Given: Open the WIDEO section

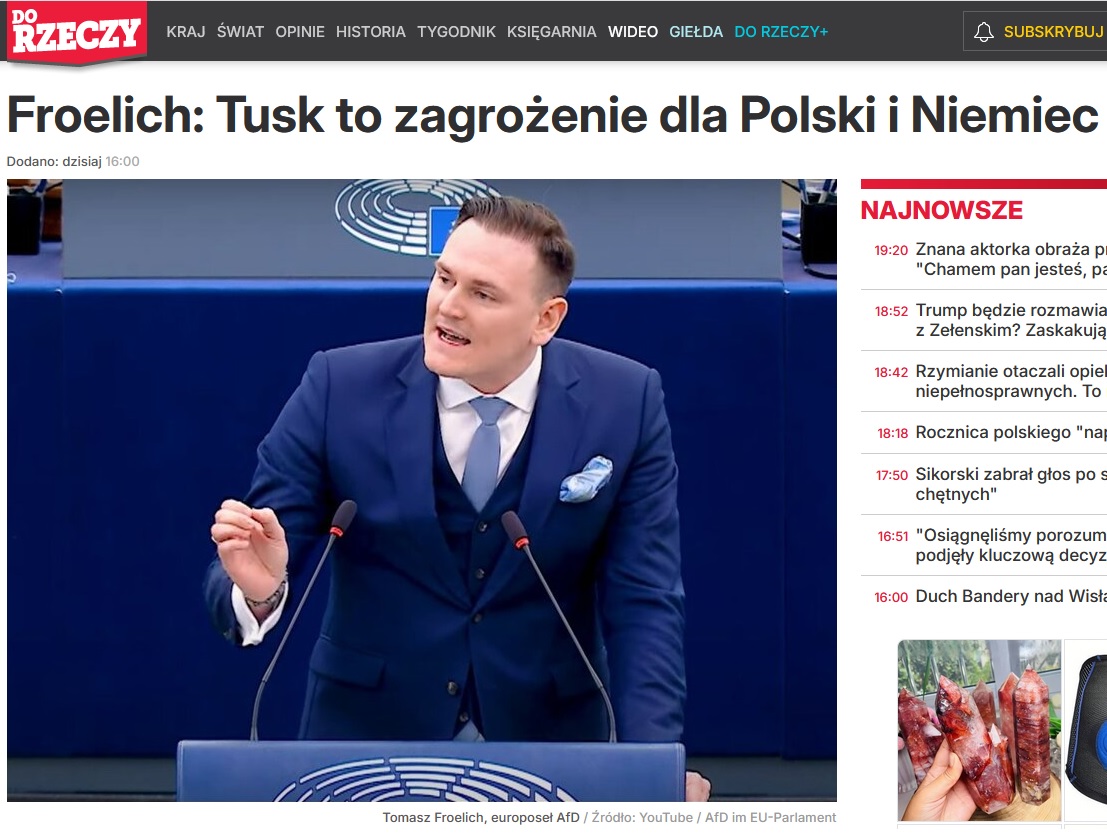Looking at the screenshot, I should [633, 32].
